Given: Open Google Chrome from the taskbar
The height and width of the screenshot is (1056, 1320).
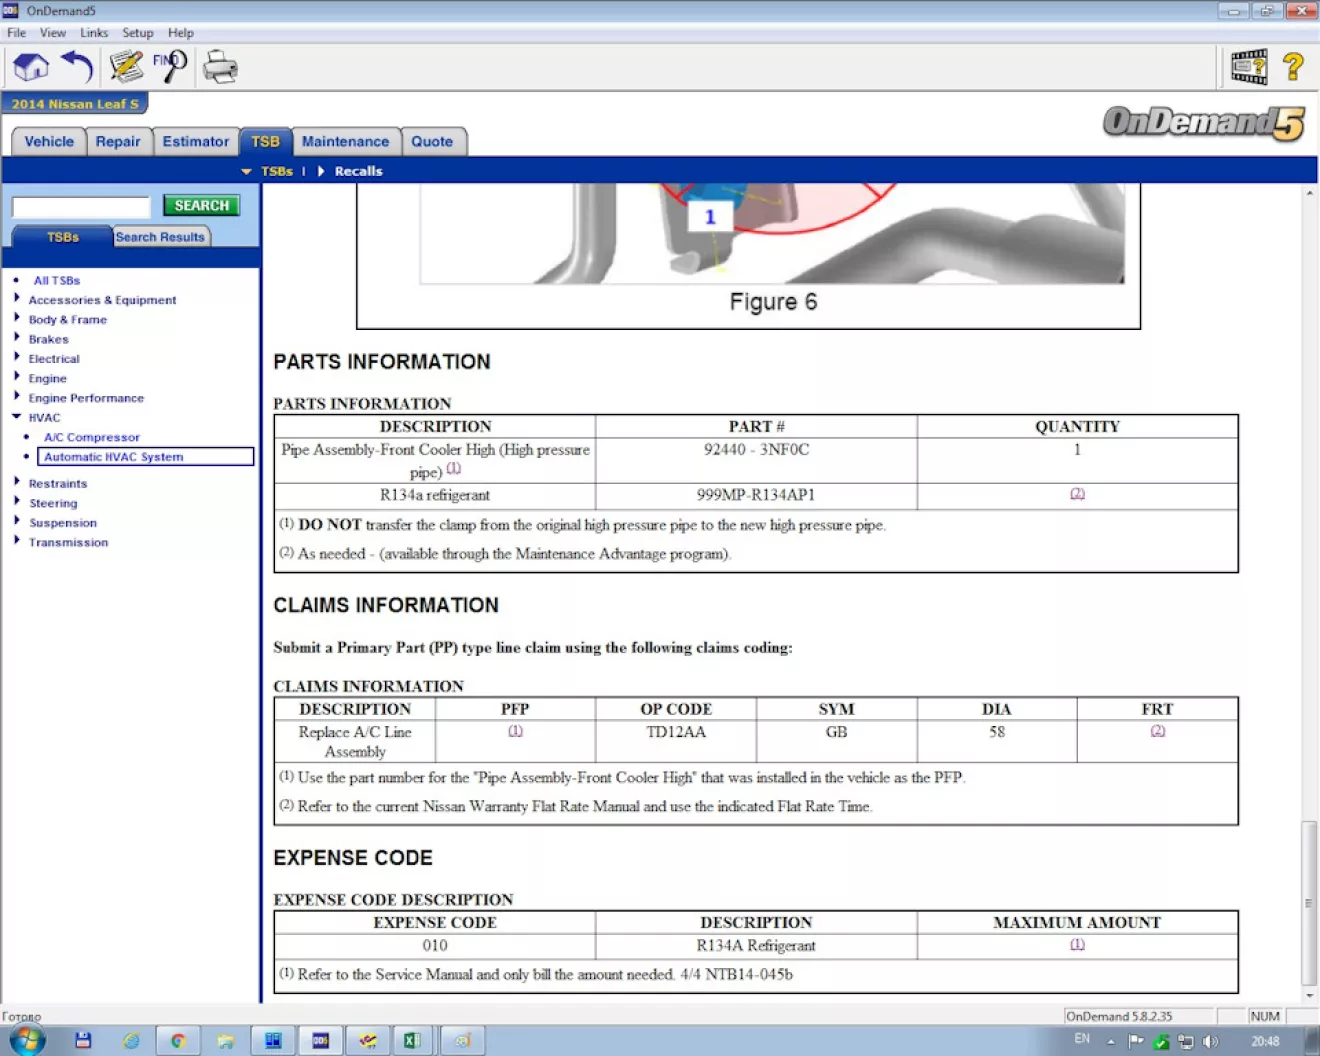Looking at the screenshot, I should [x=178, y=1041].
